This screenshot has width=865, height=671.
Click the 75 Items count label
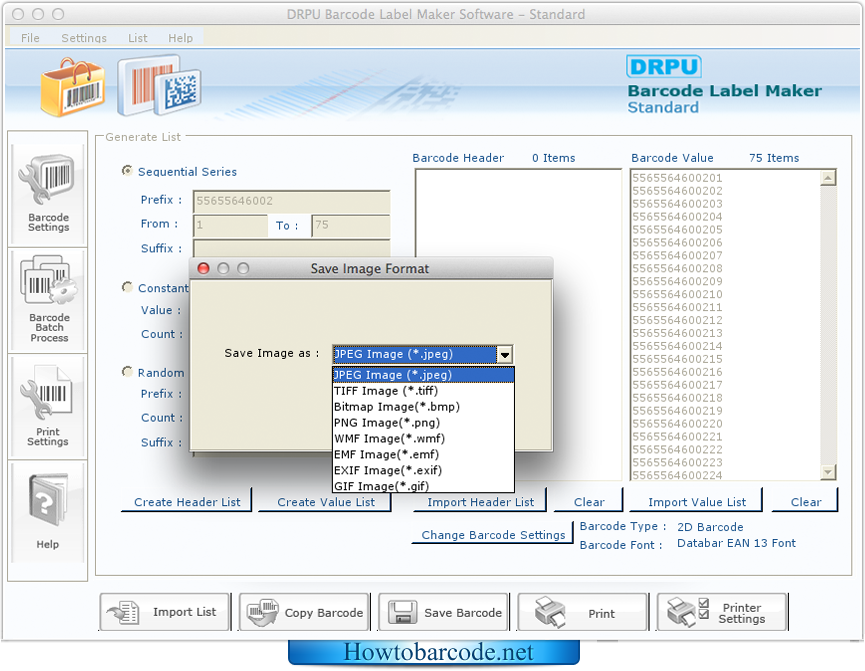774,158
